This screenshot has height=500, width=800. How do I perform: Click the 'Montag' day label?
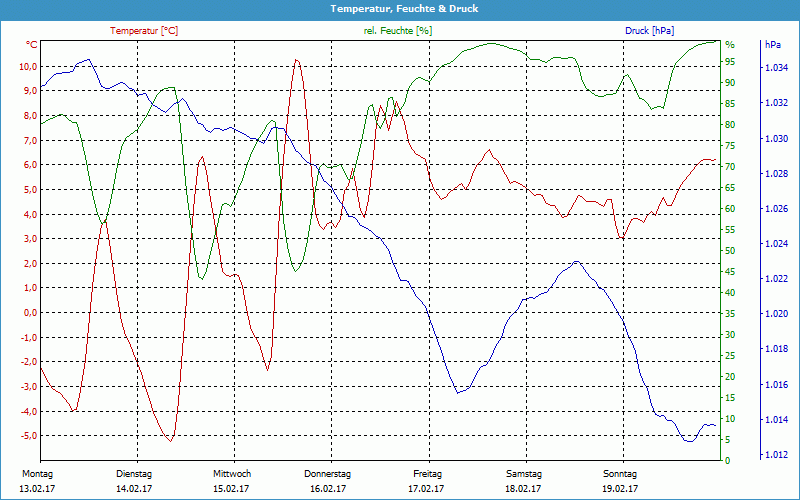pyautogui.click(x=37, y=474)
